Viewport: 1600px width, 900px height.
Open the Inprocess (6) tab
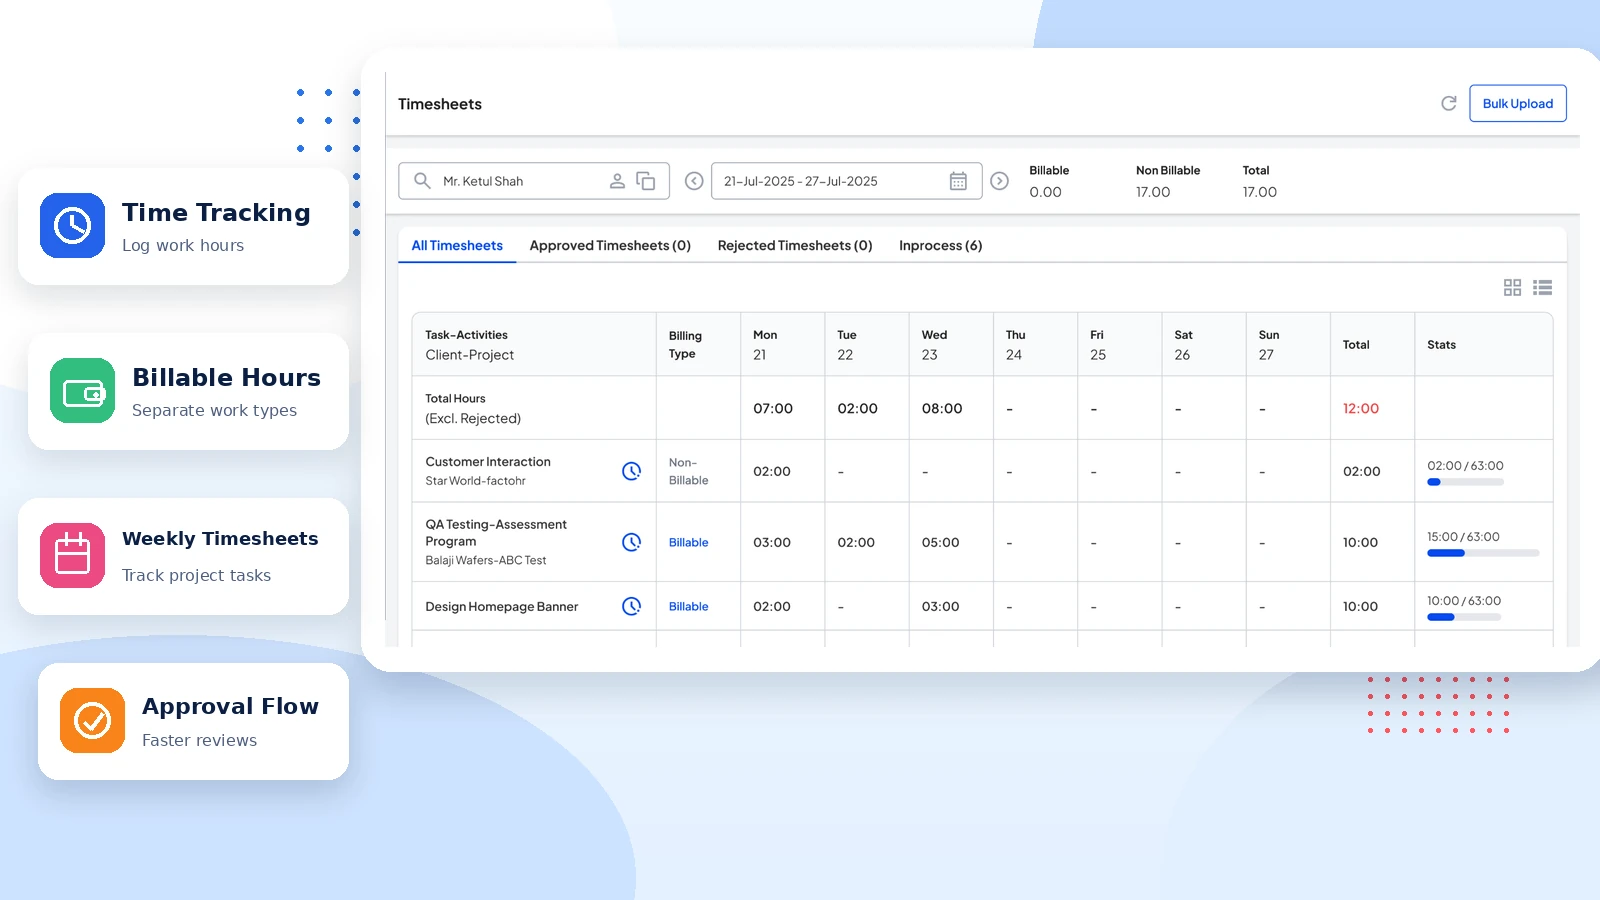pyautogui.click(x=940, y=245)
